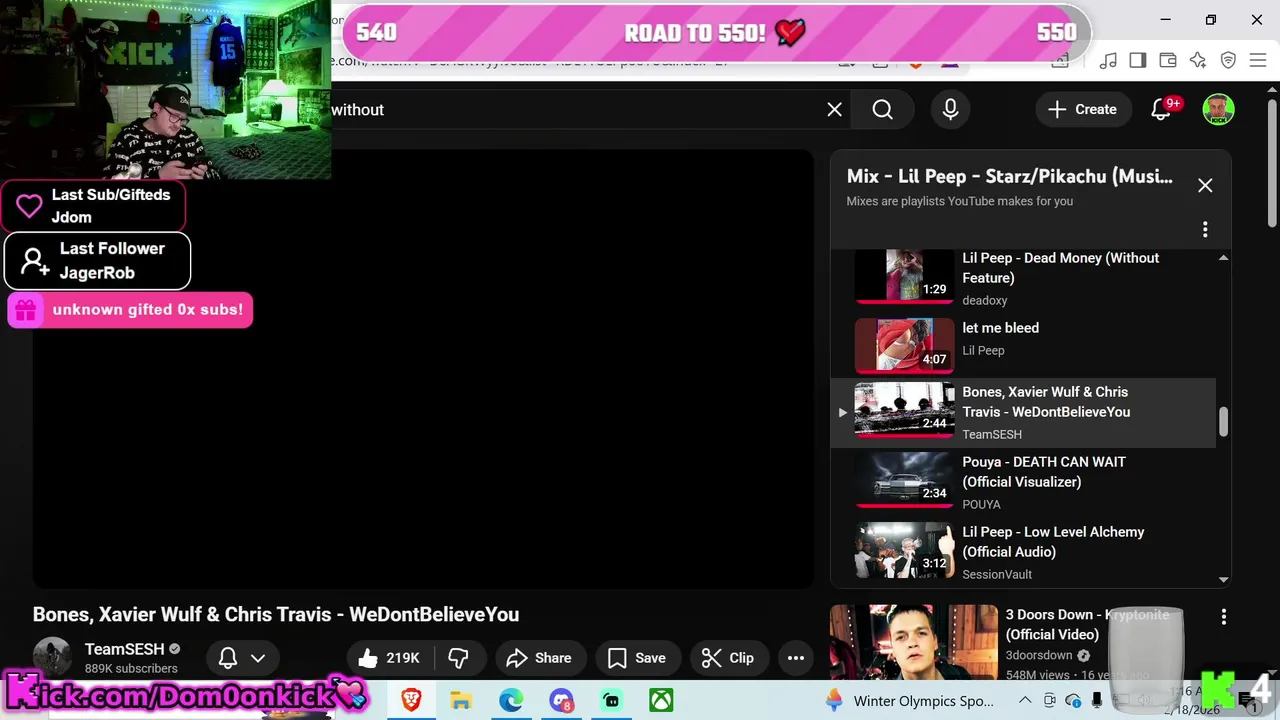This screenshot has width=1280, height=720.
Task: Open the Xbox app in the taskbar
Action: [661, 700]
